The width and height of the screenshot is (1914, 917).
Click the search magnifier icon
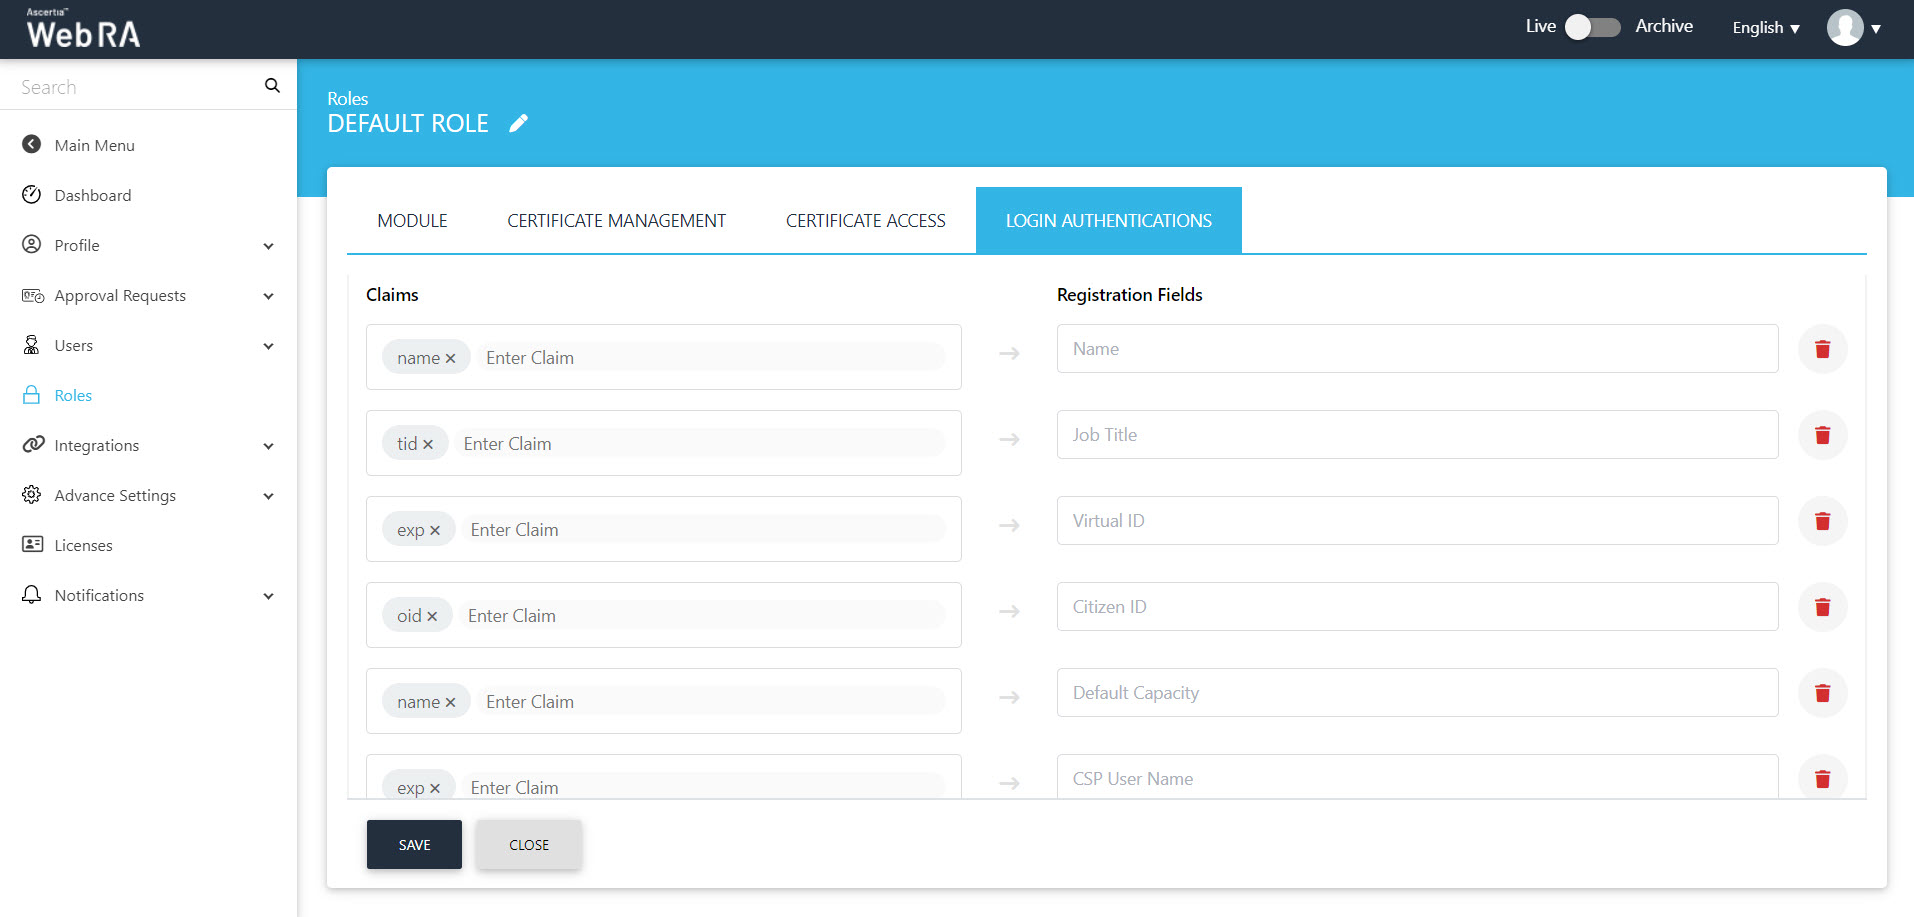pos(272,86)
